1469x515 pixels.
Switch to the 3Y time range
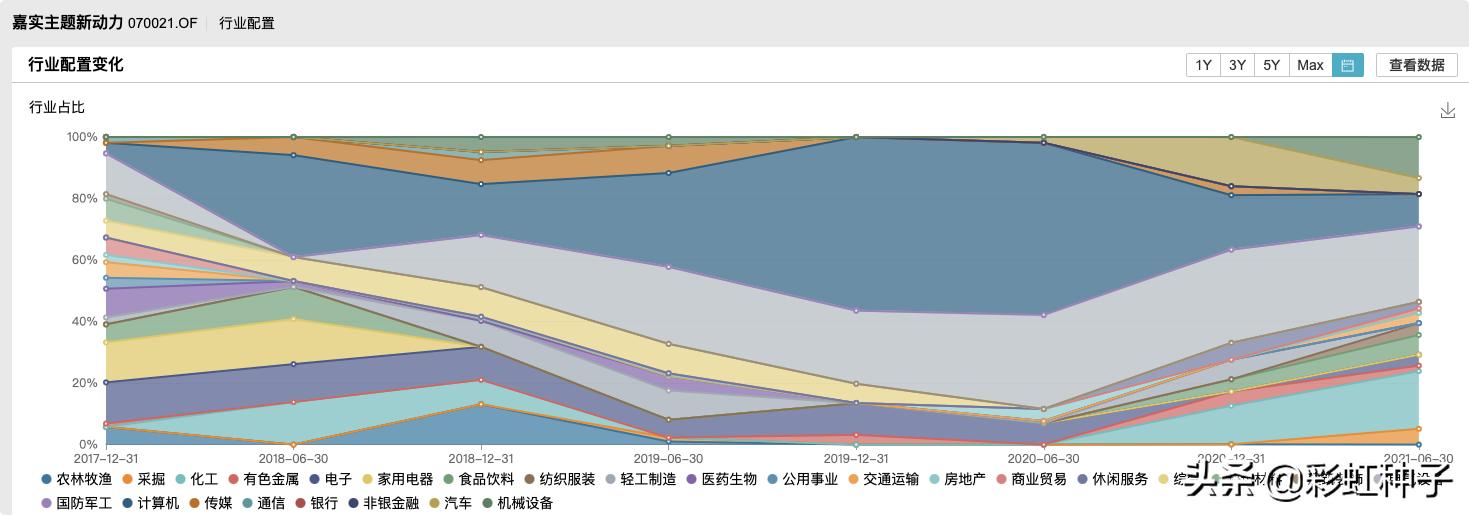[1237, 65]
